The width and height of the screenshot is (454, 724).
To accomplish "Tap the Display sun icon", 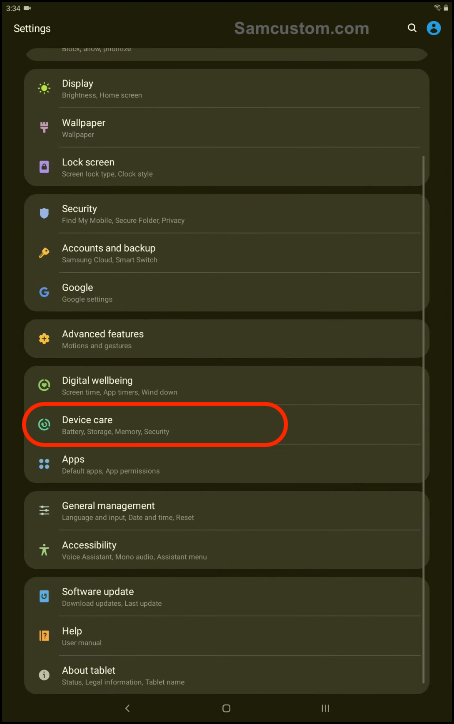I will 44,88.
